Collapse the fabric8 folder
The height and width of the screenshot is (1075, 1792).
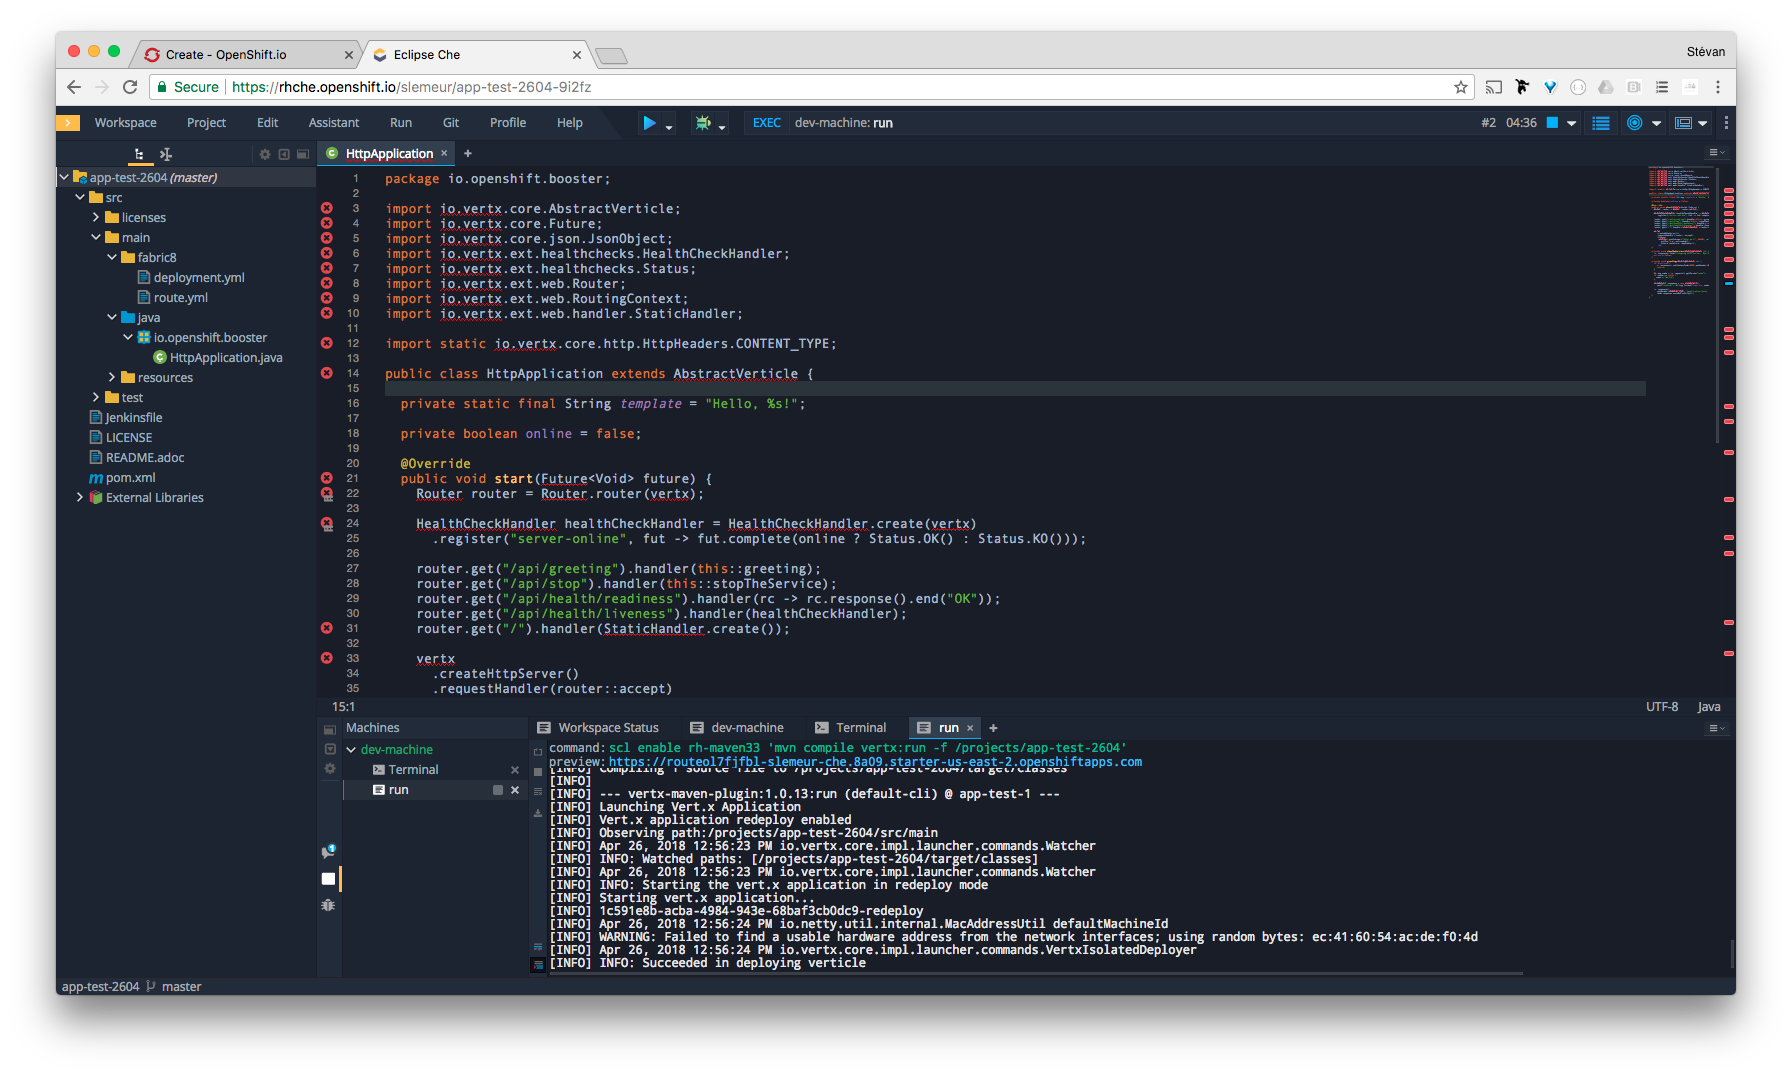112,257
